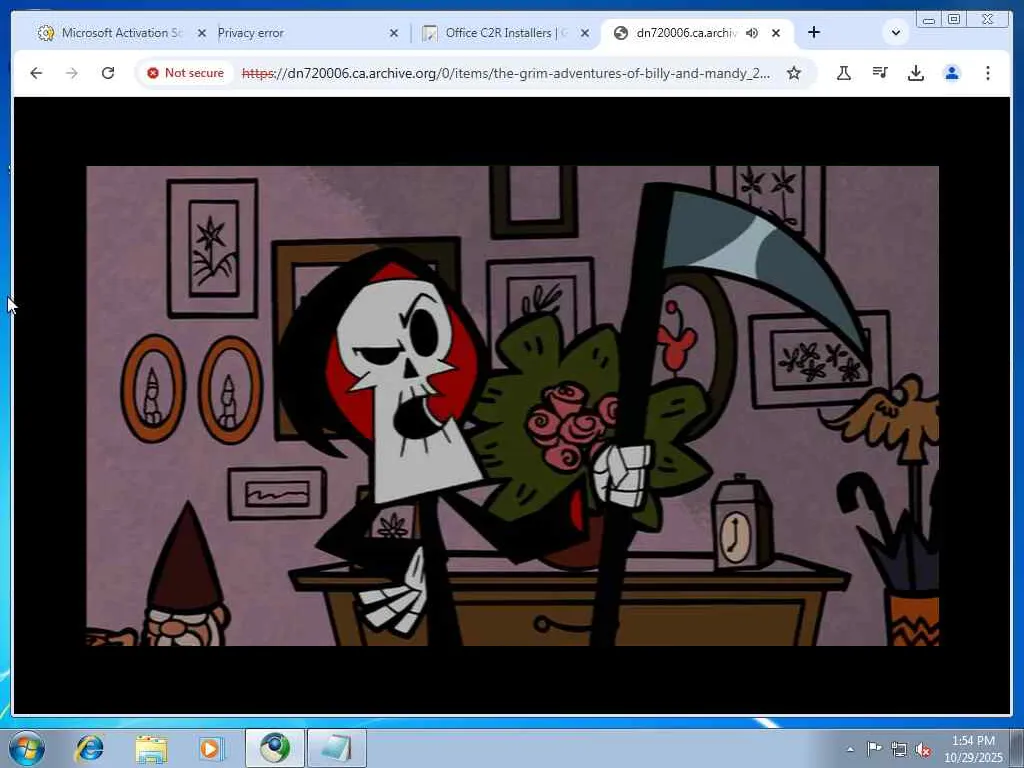Close the Microsoft Activation Scripts tab

[x=202, y=33]
